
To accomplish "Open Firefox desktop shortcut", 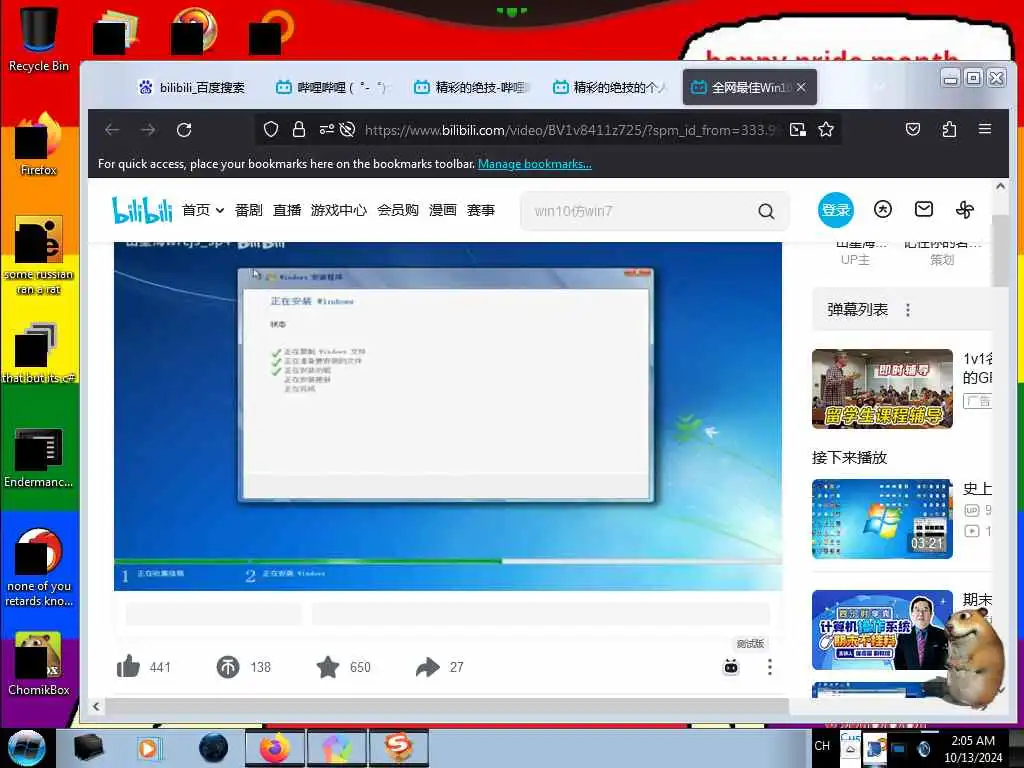I will click(x=39, y=145).
